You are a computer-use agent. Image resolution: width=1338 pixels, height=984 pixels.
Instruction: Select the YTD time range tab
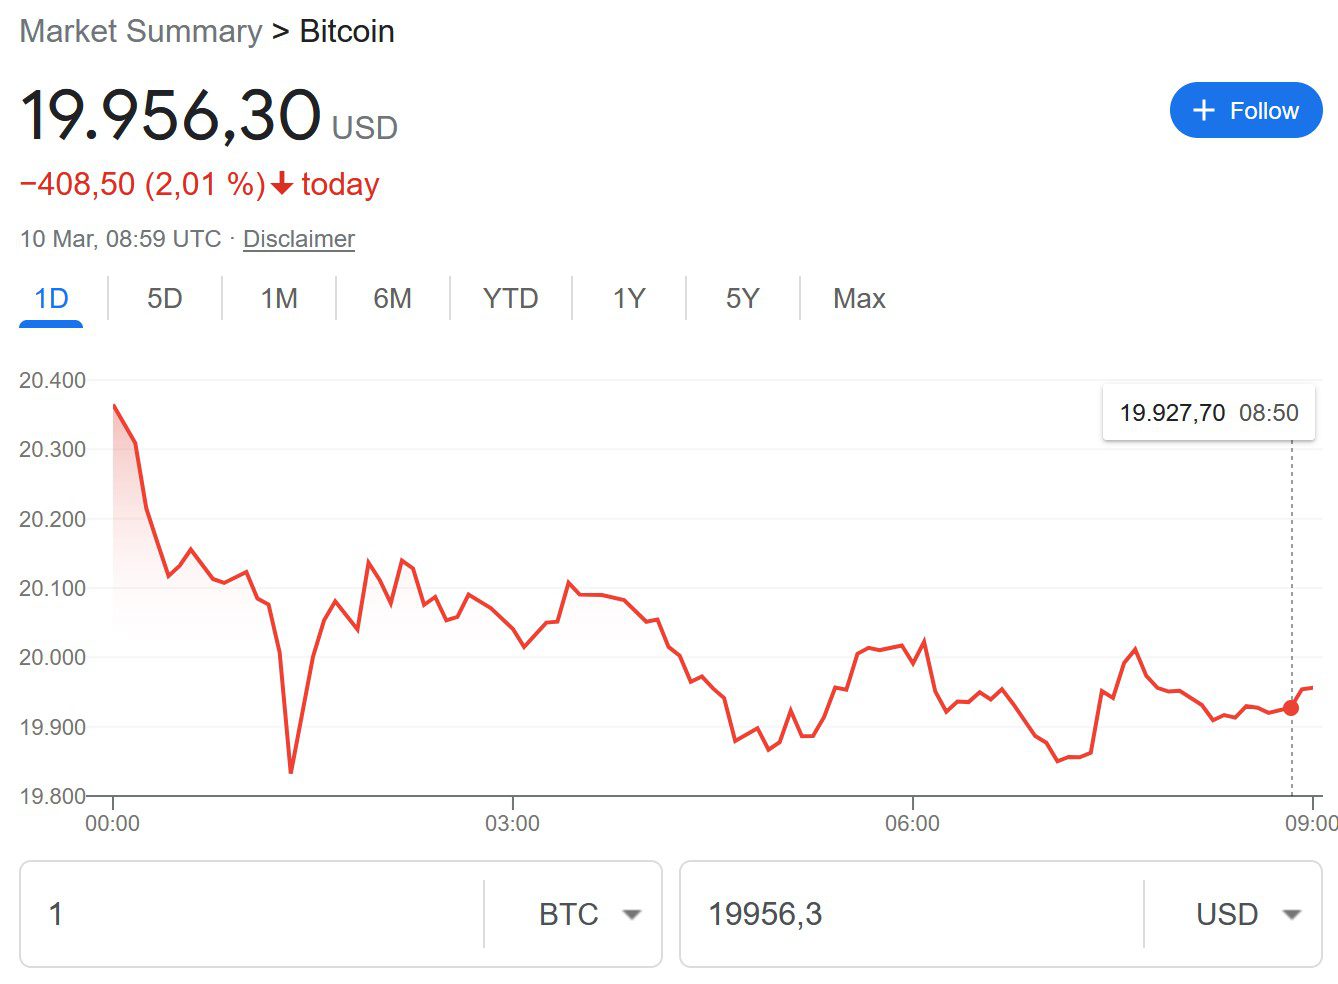[x=510, y=299]
